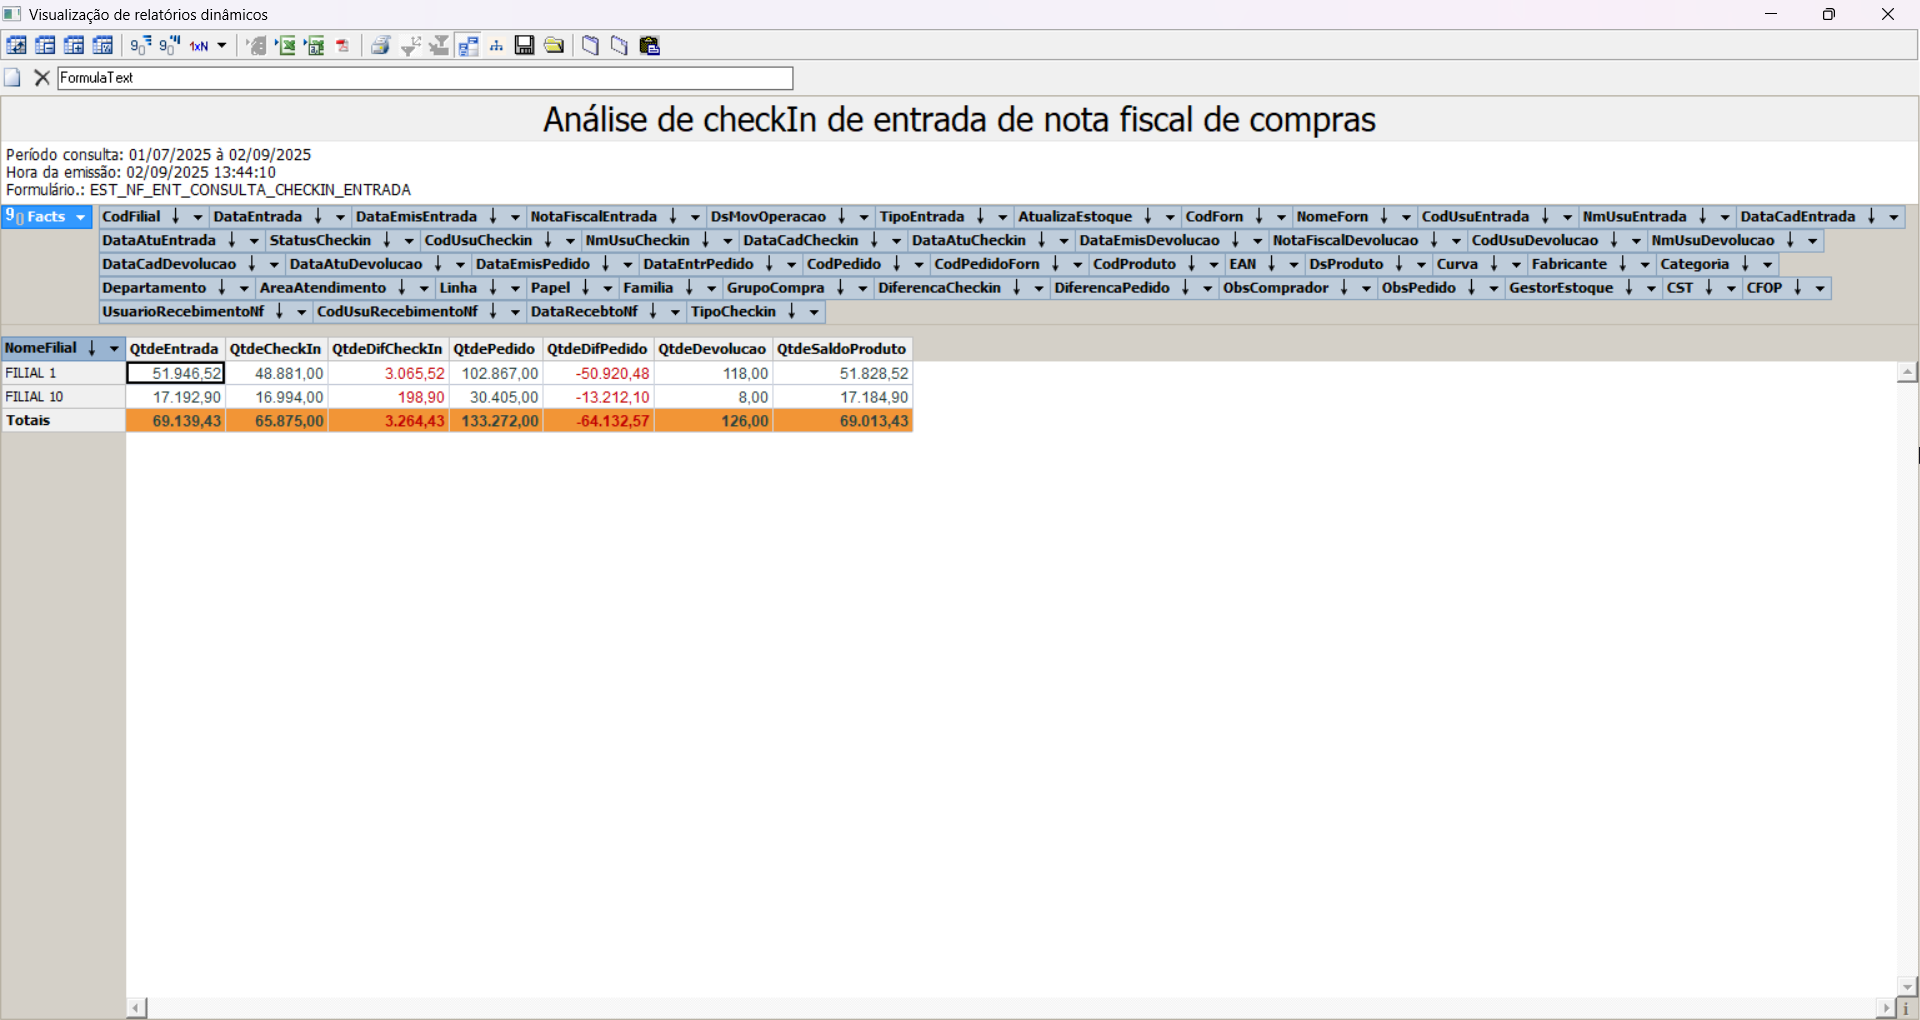
Task: Click the second blue page toolbar icon
Action: (620, 45)
